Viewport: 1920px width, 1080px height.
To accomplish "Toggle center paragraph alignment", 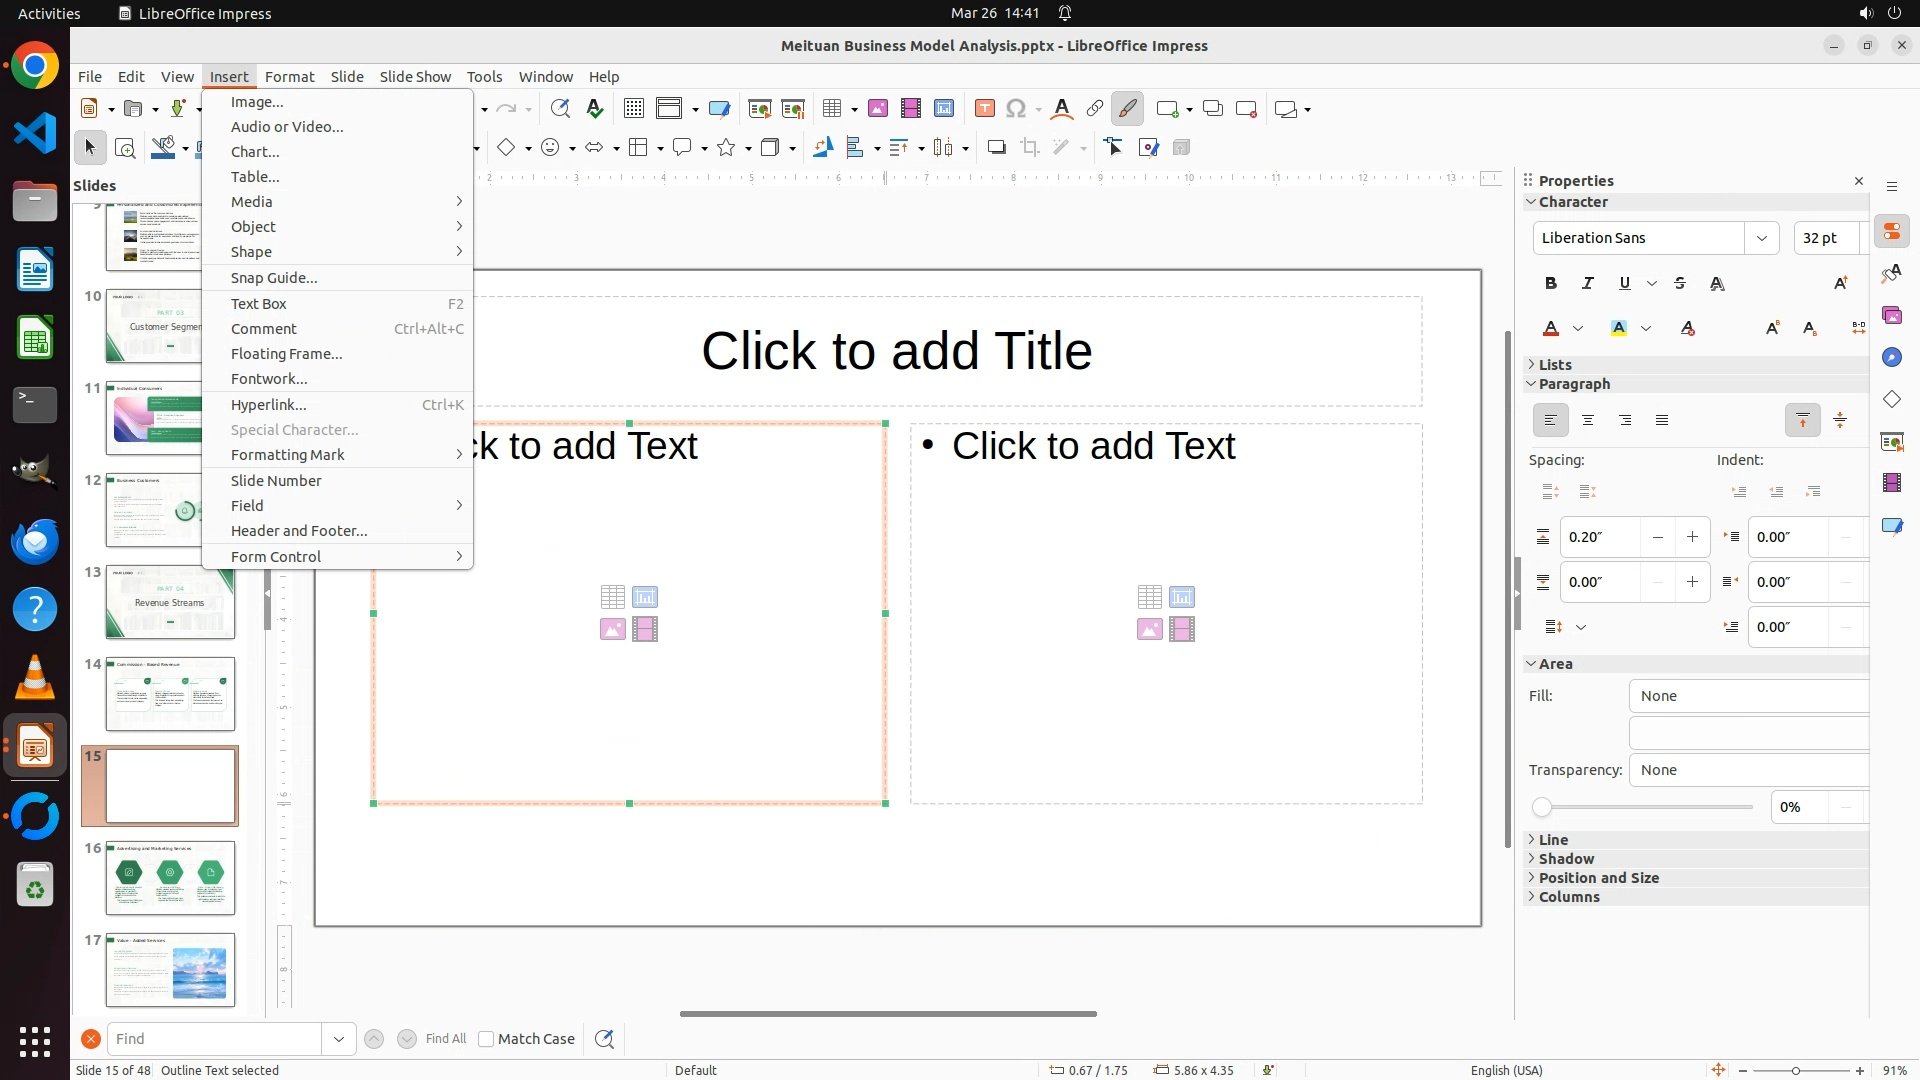I will tap(1588, 421).
